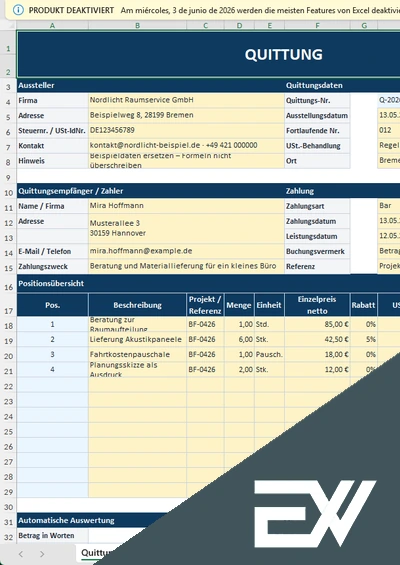Select the 'Lieferung Akustikpaneele' description cell

coord(137,339)
